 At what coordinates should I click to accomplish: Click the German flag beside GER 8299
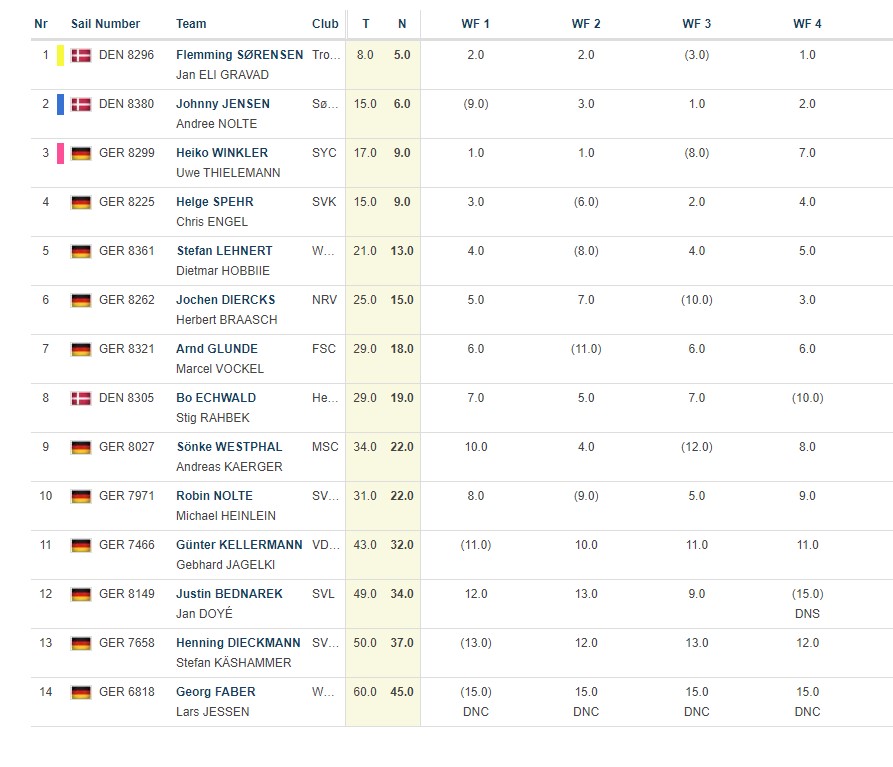point(81,153)
